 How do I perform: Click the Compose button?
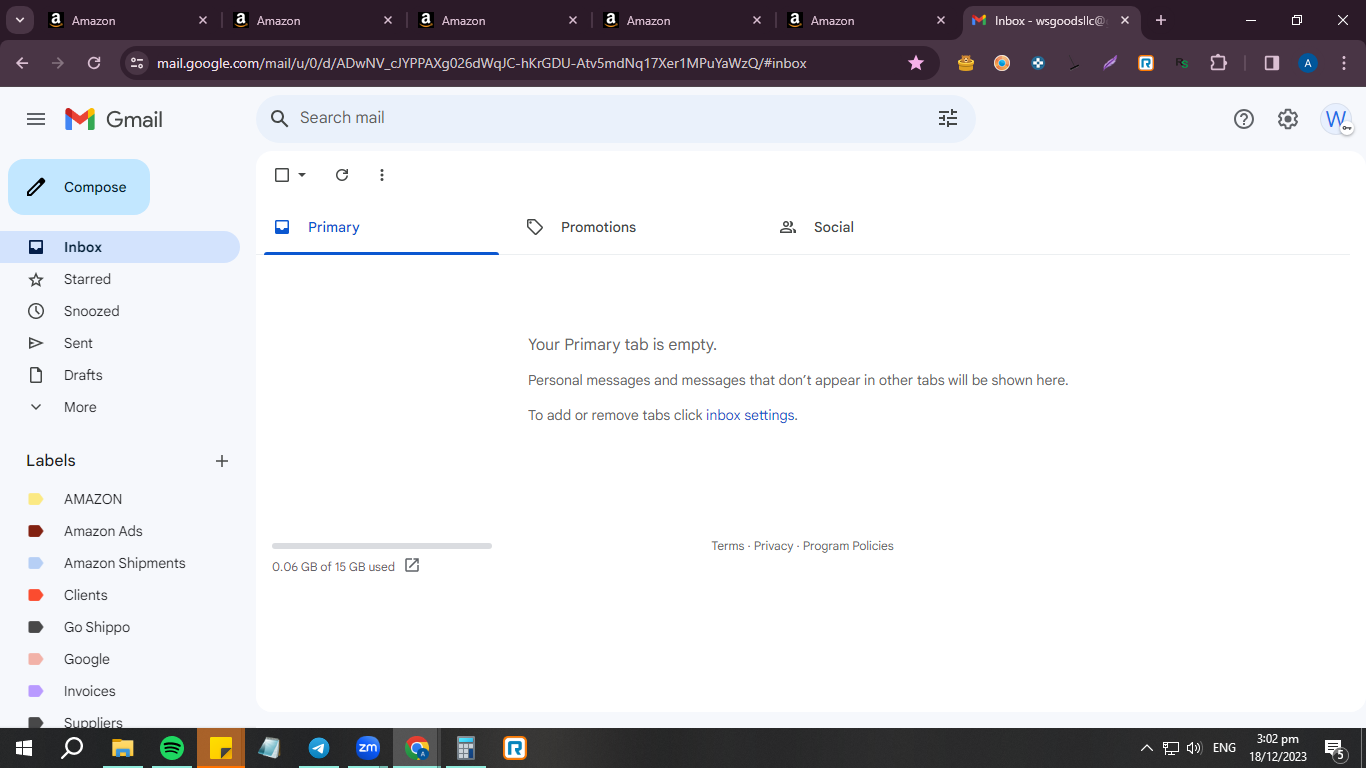[79, 187]
